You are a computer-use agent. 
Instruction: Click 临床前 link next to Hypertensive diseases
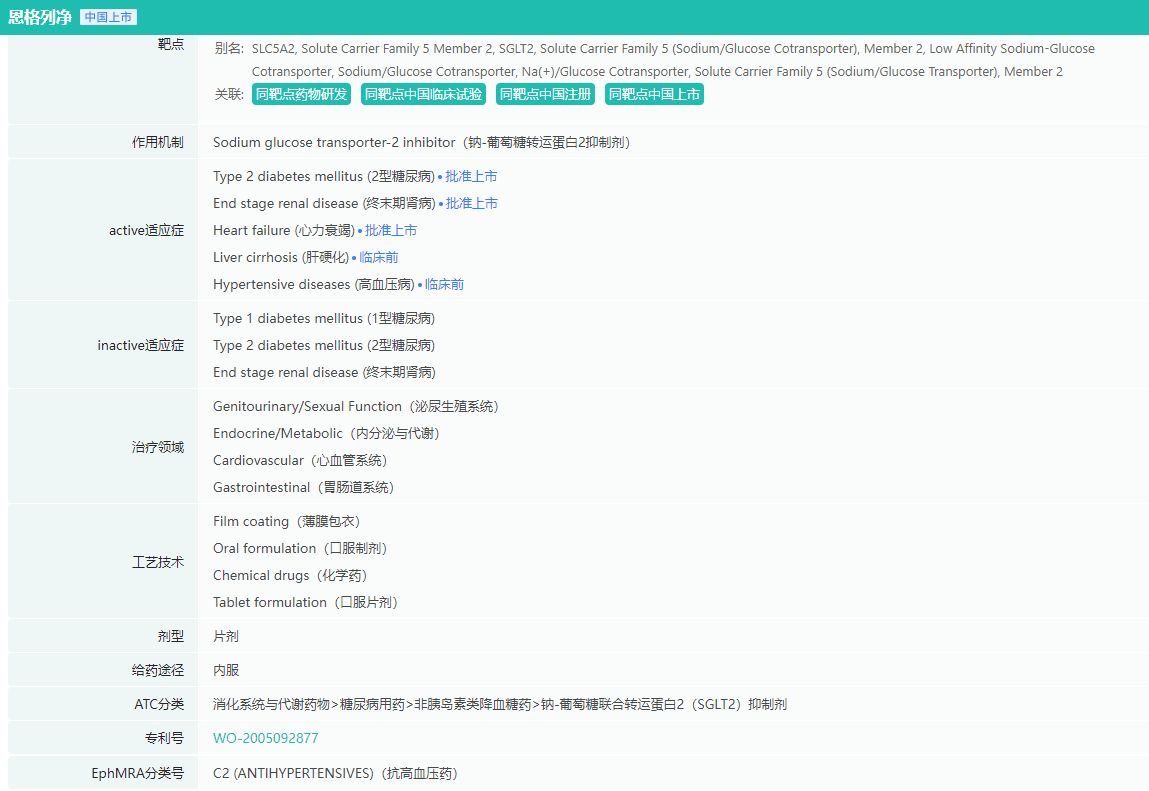[x=444, y=285]
